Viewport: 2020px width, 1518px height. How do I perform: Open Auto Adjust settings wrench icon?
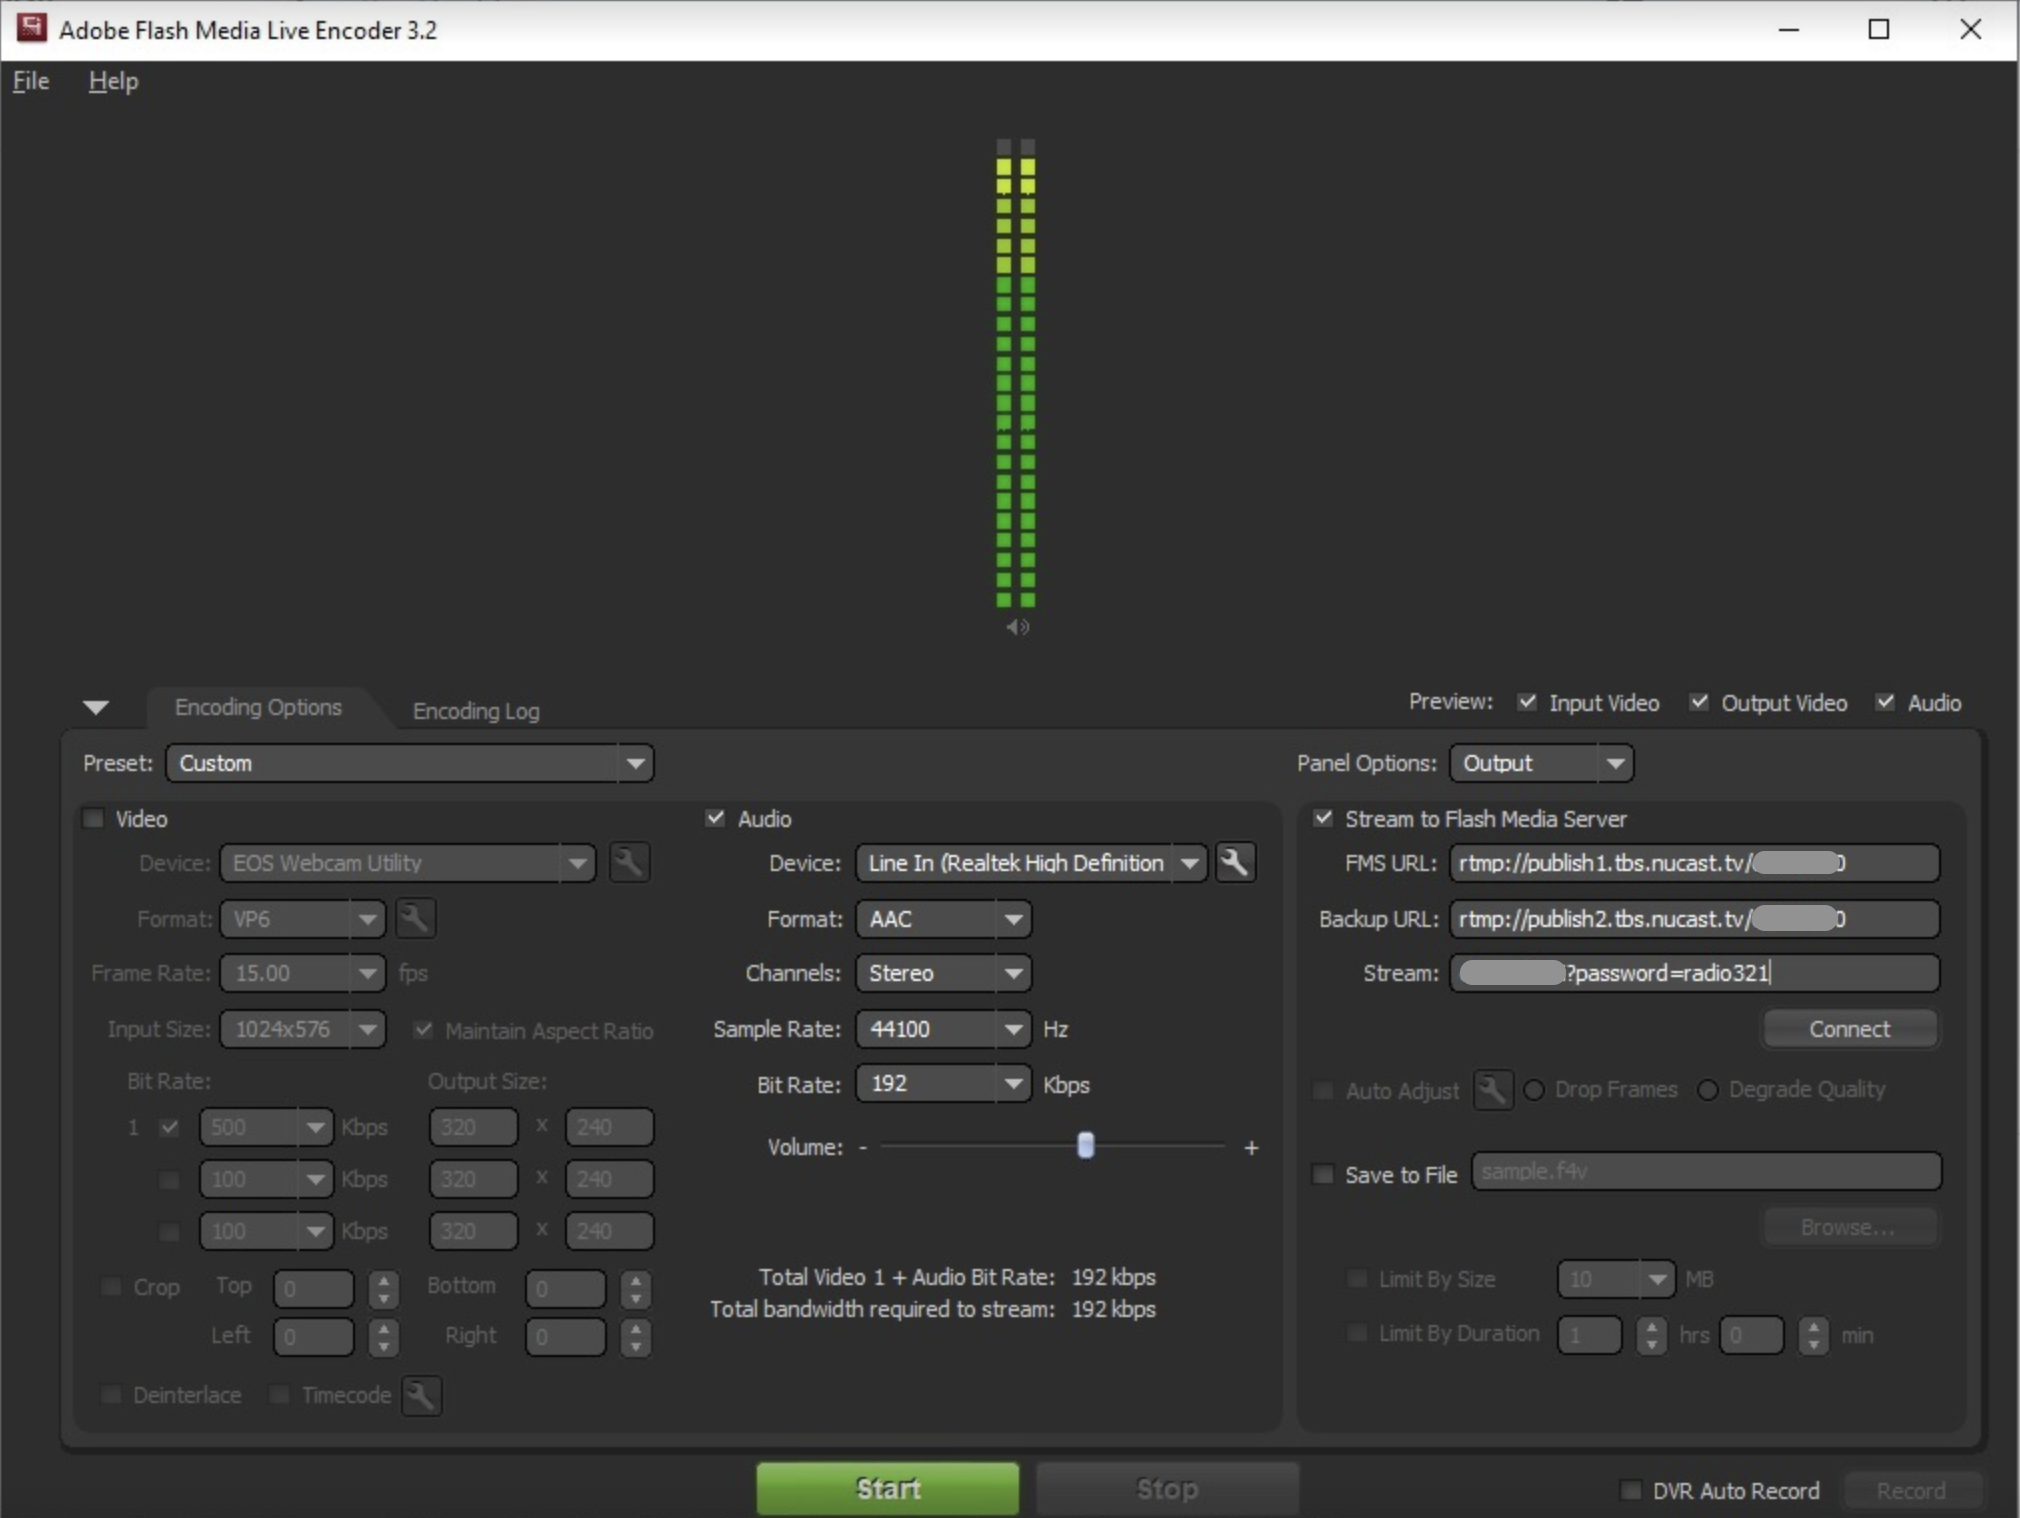point(1492,1089)
